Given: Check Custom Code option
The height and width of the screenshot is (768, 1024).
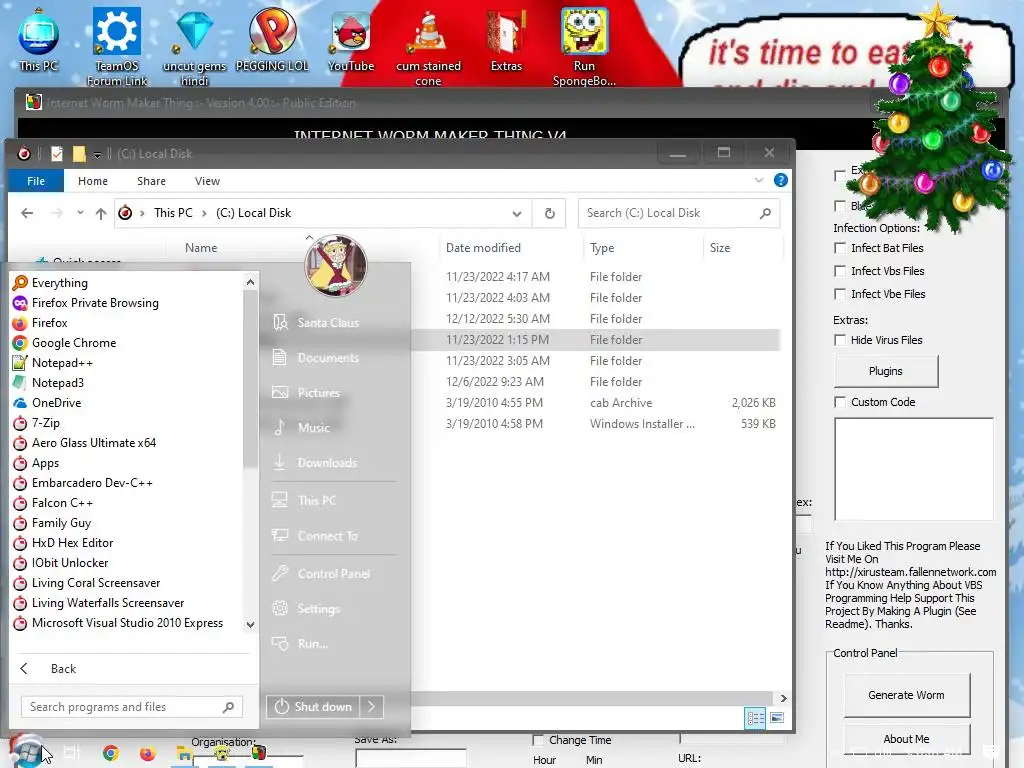Looking at the screenshot, I should click(x=840, y=402).
